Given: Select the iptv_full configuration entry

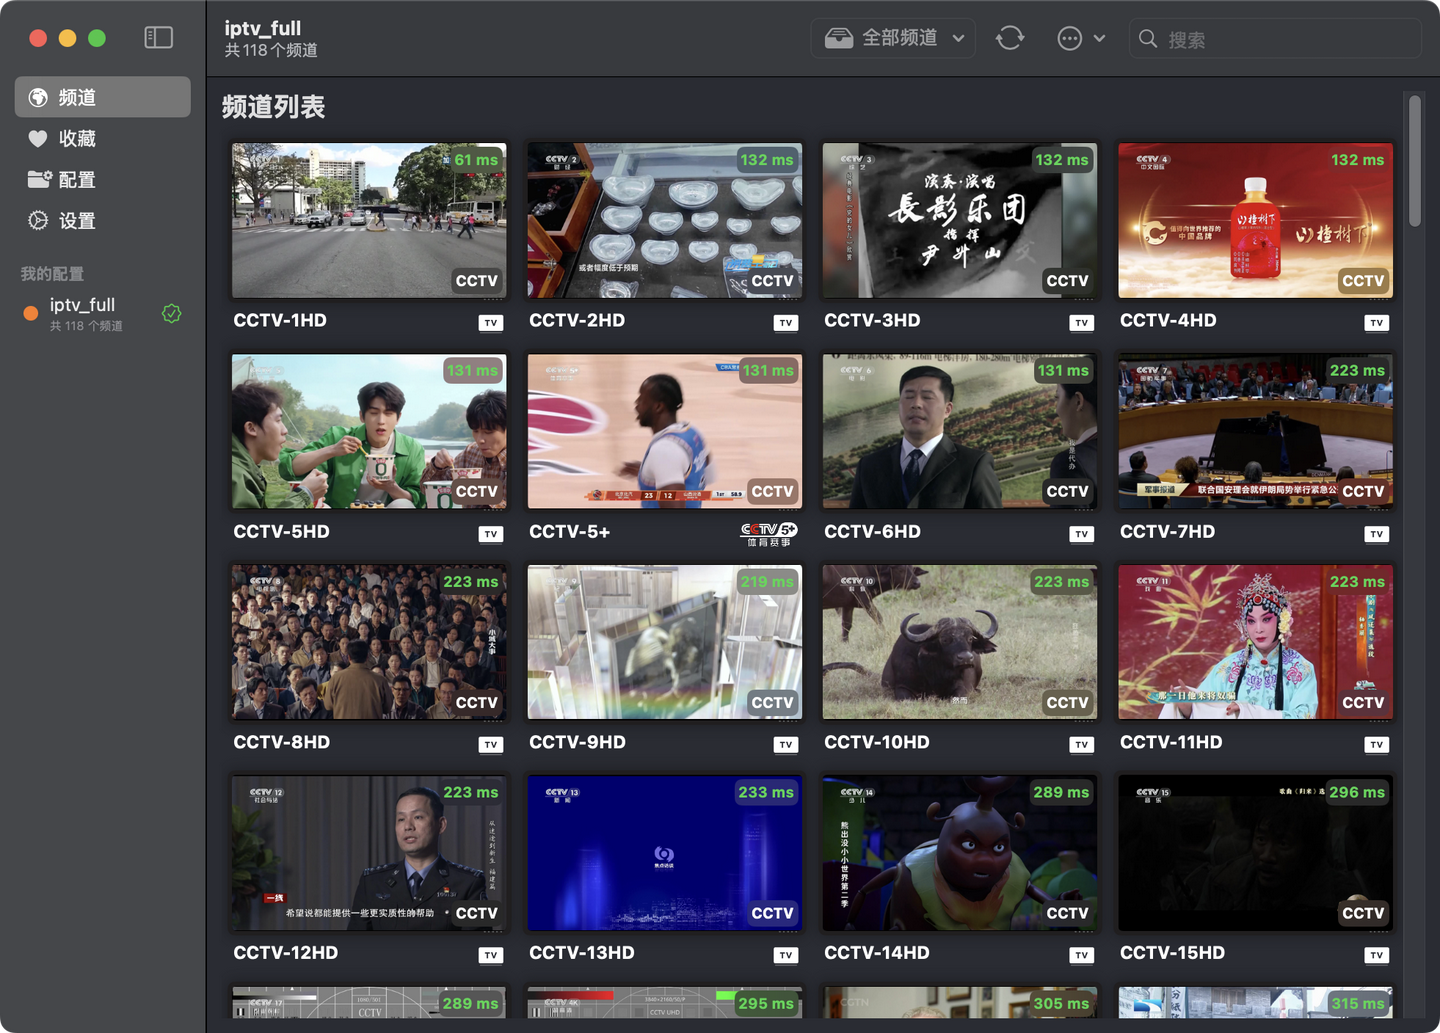Looking at the screenshot, I should pyautogui.click(x=103, y=313).
